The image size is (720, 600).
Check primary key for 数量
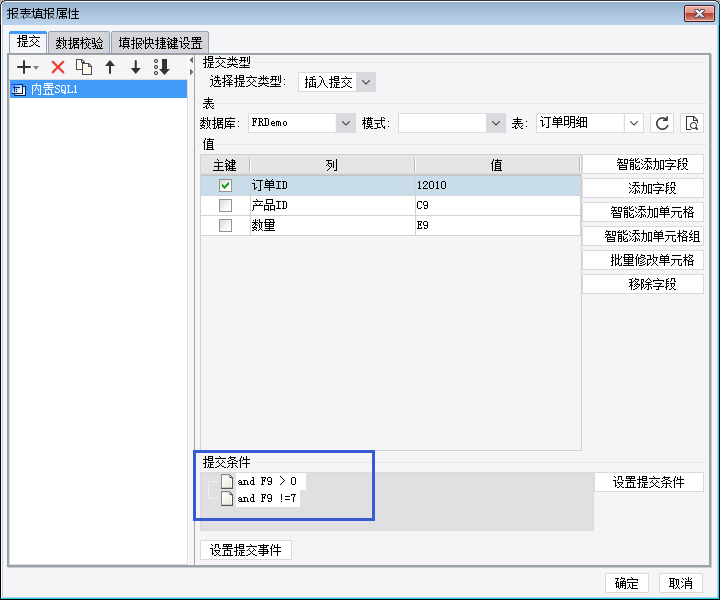(x=225, y=225)
